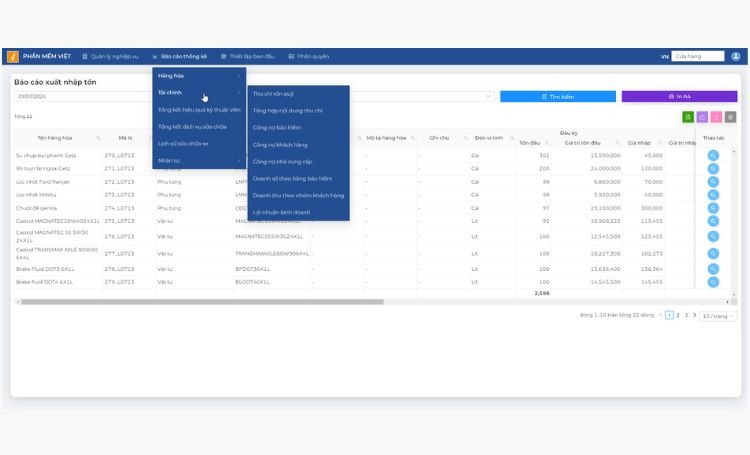Click the Phần Mềm Việt logo icon
Viewport: 750px width, 455px height.
(13, 56)
